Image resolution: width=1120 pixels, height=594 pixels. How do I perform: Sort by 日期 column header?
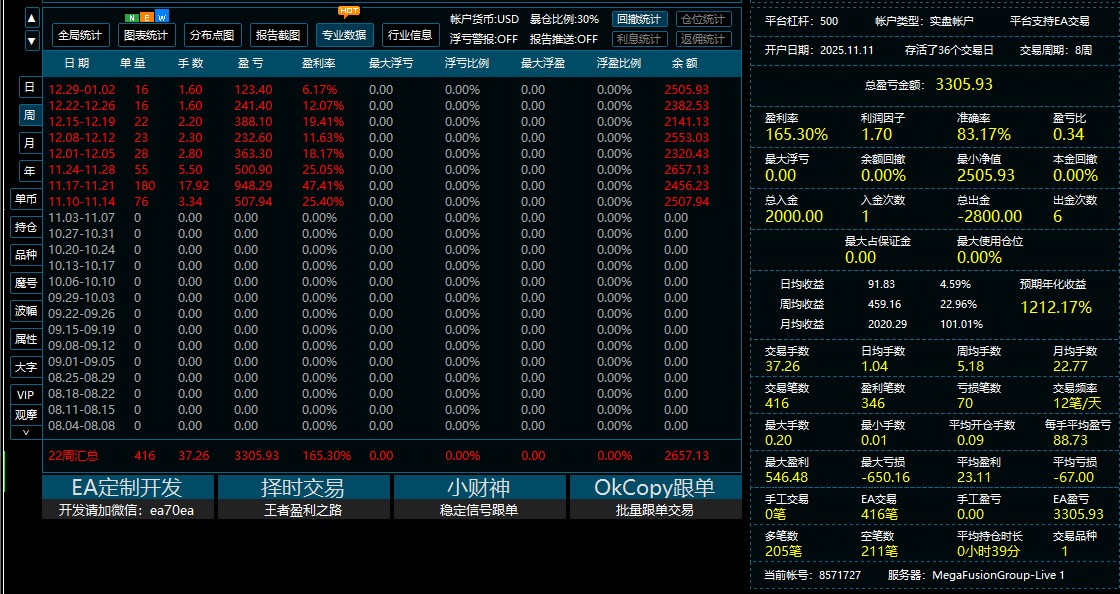[76, 63]
